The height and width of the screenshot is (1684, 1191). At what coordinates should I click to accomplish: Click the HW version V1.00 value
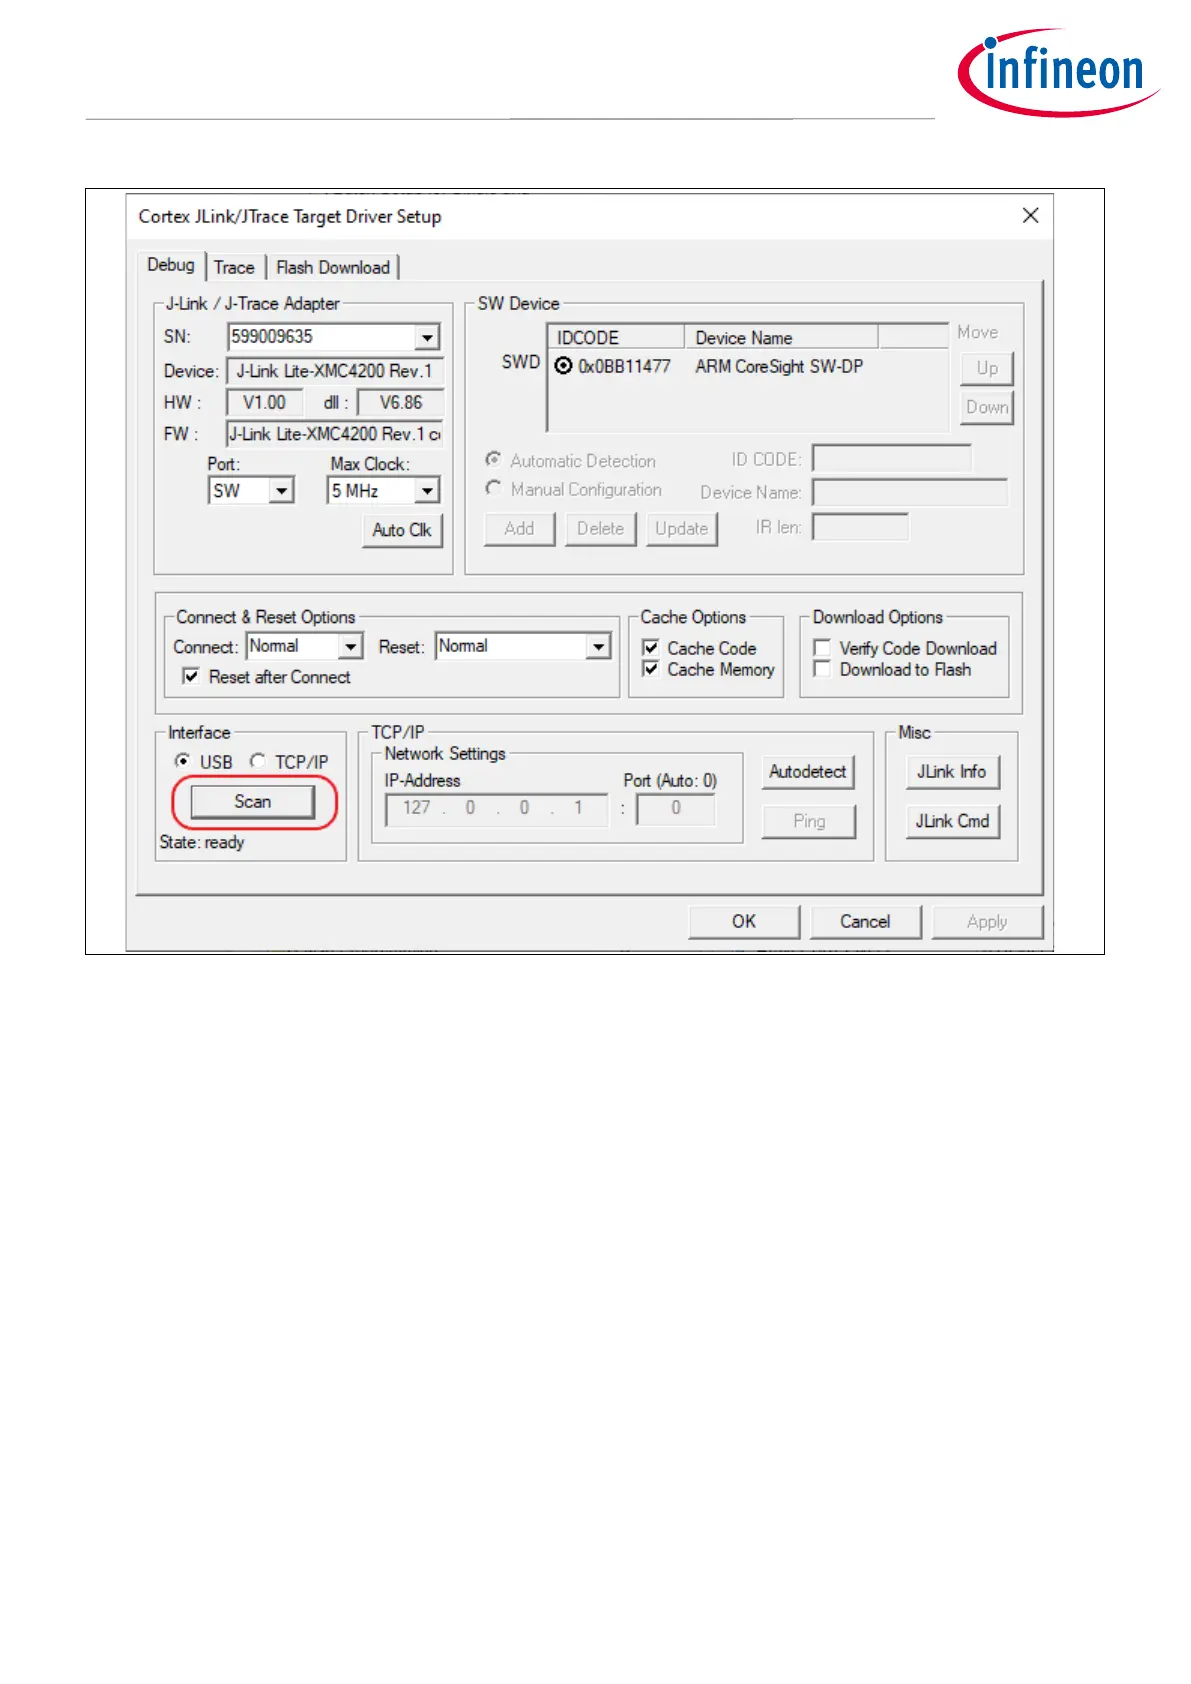pos(264,403)
